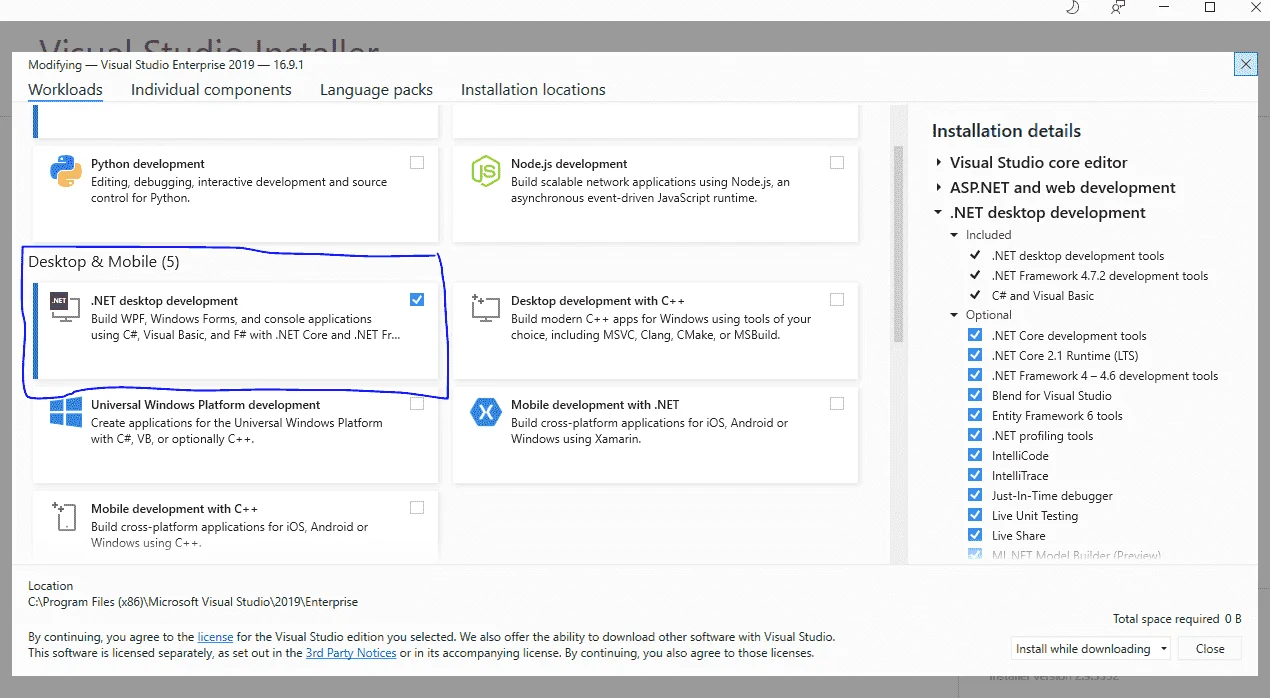The image size is (1270, 698).
Task: Collapse .NET desktop development details
Action: (939, 213)
